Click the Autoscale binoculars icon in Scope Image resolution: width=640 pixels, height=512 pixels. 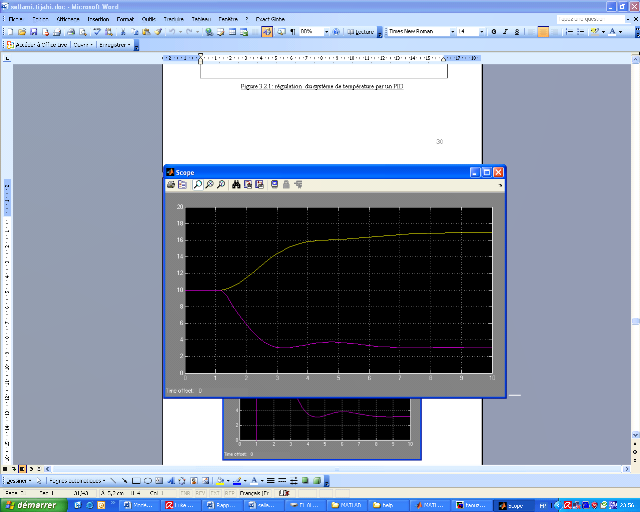coord(236,185)
